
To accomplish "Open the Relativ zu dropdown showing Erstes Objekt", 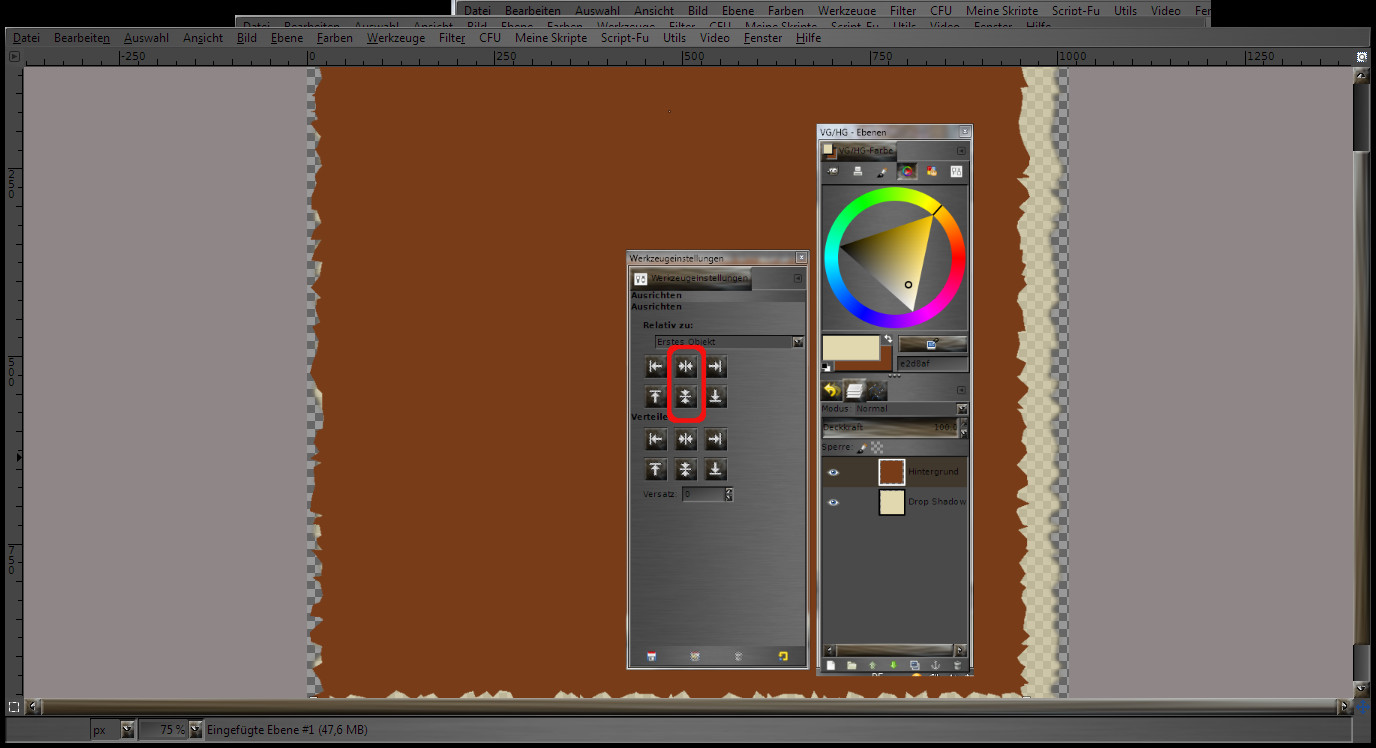I will (x=729, y=342).
